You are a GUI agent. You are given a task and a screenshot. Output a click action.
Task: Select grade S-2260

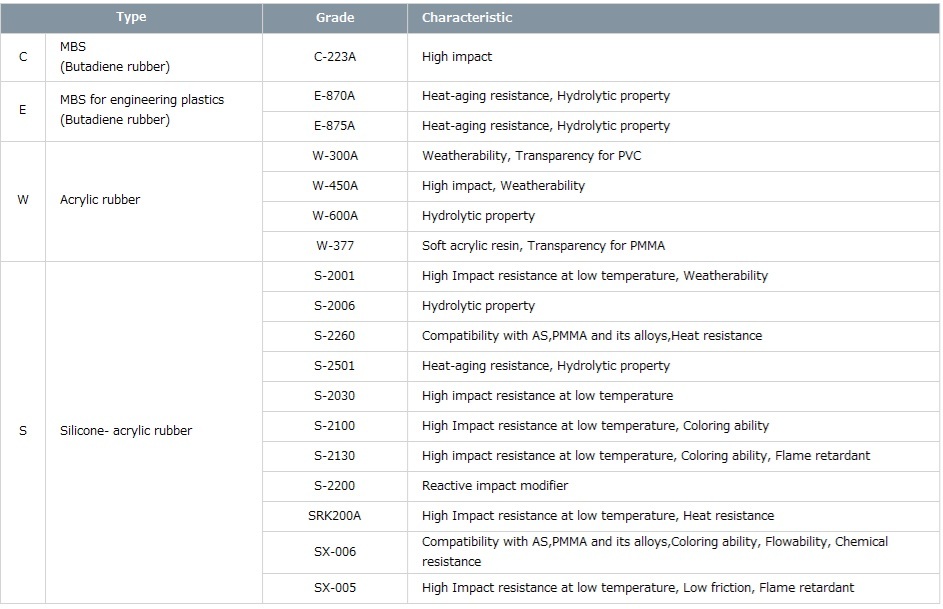pos(334,336)
